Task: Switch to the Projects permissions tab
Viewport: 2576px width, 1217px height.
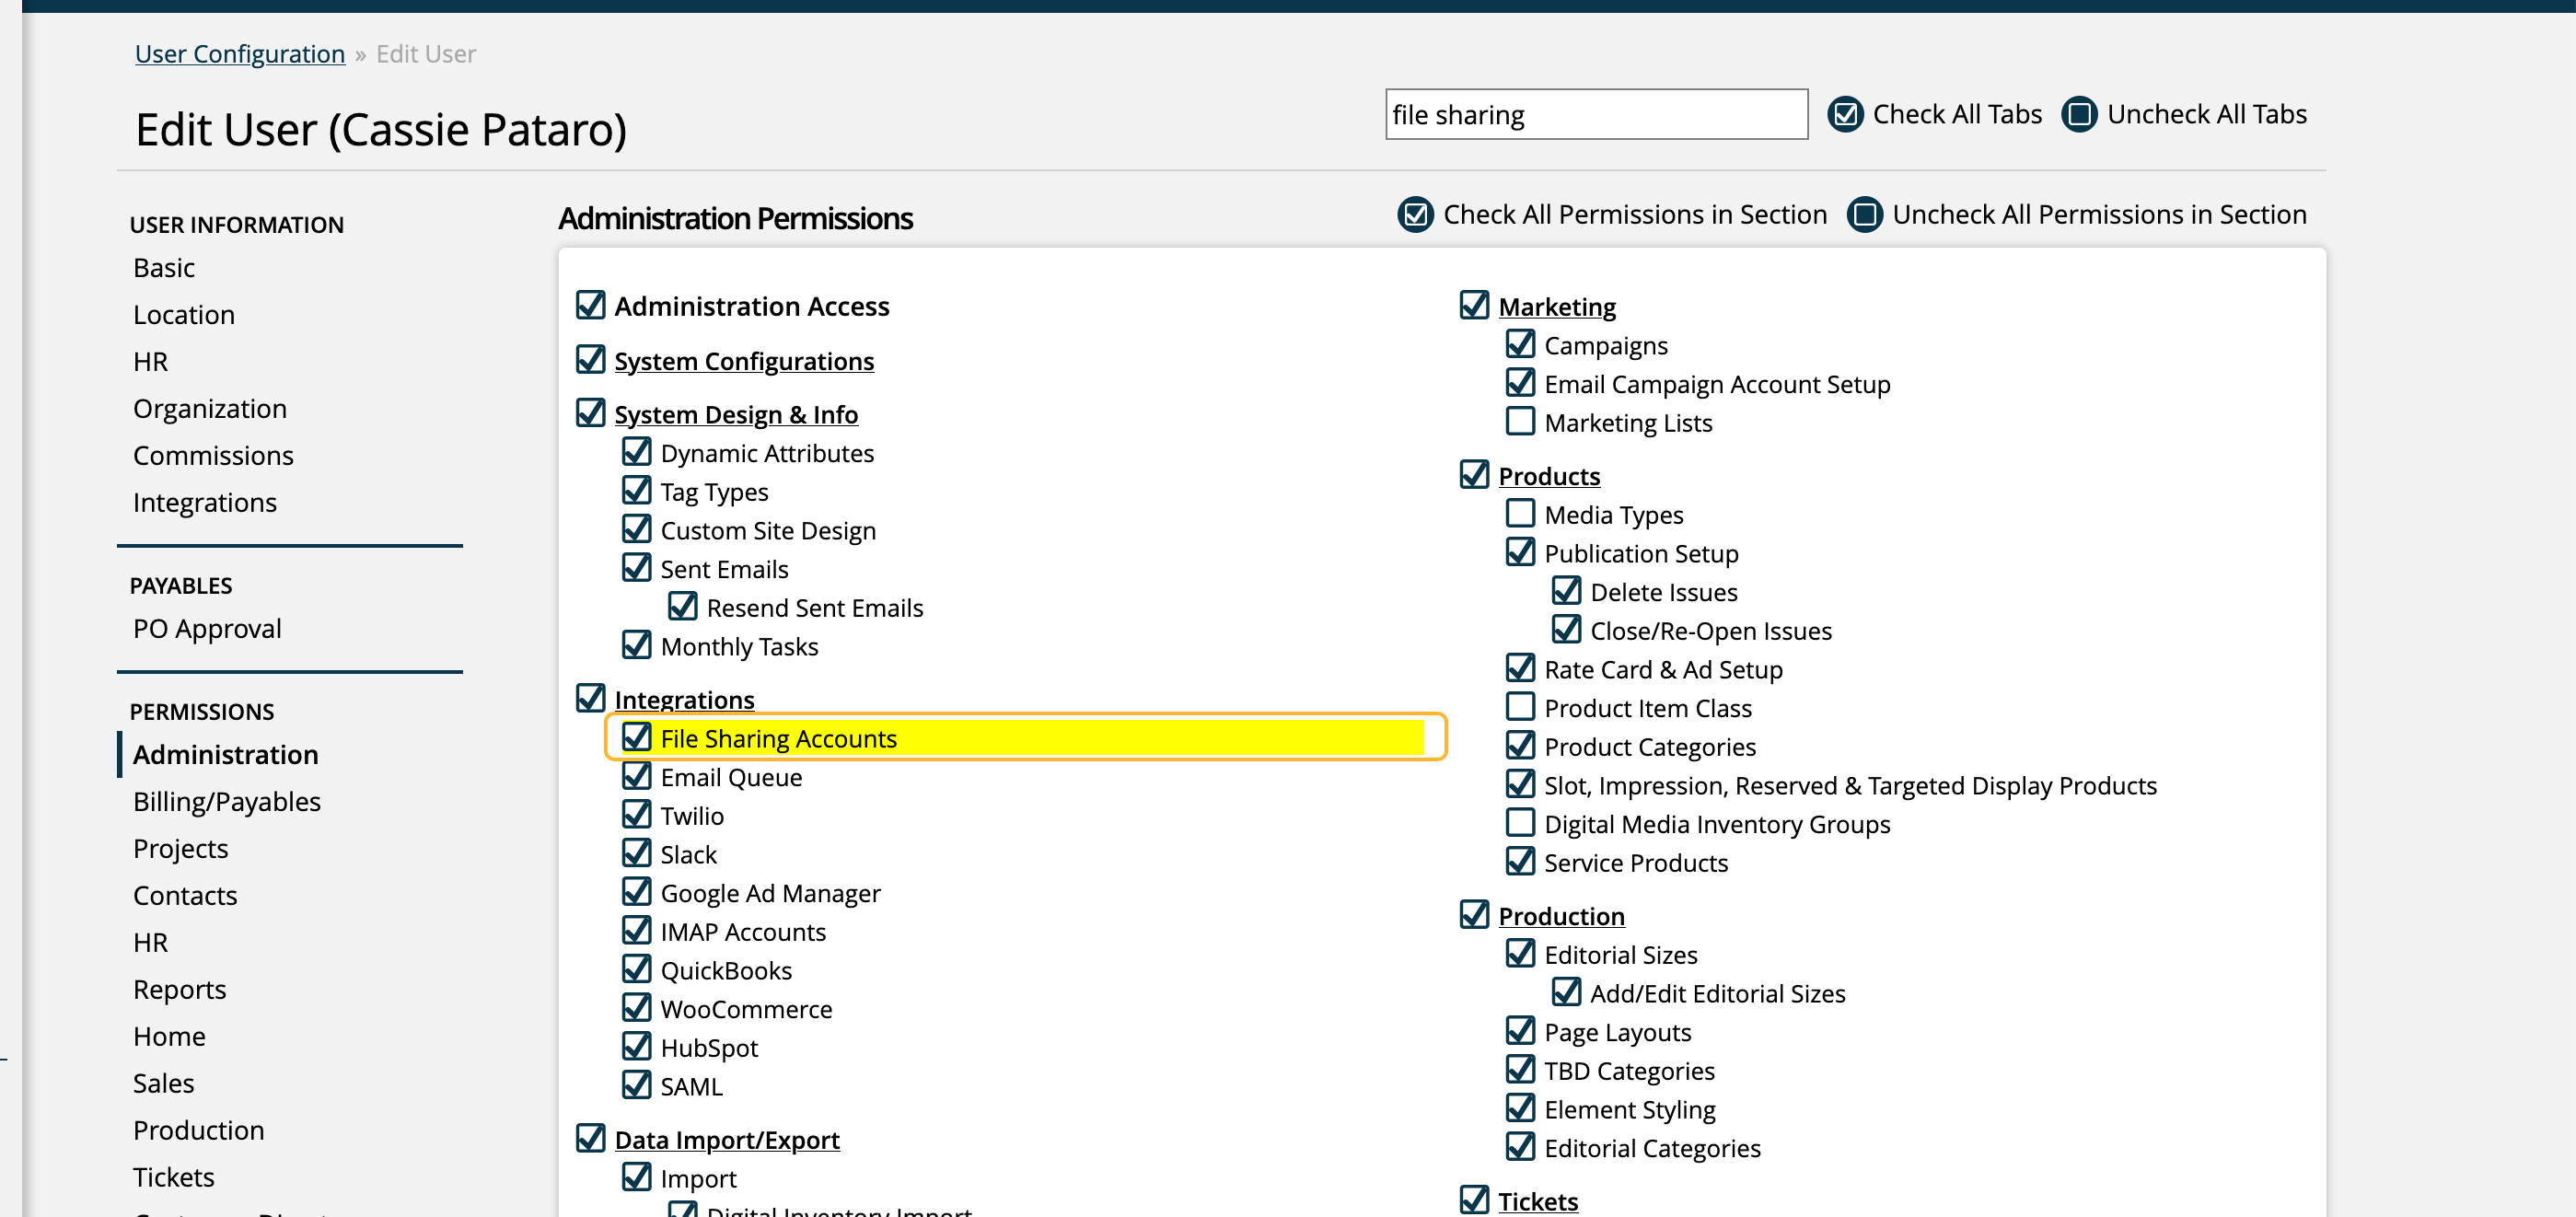Action: pyautogui.click(x=180, y=848)
